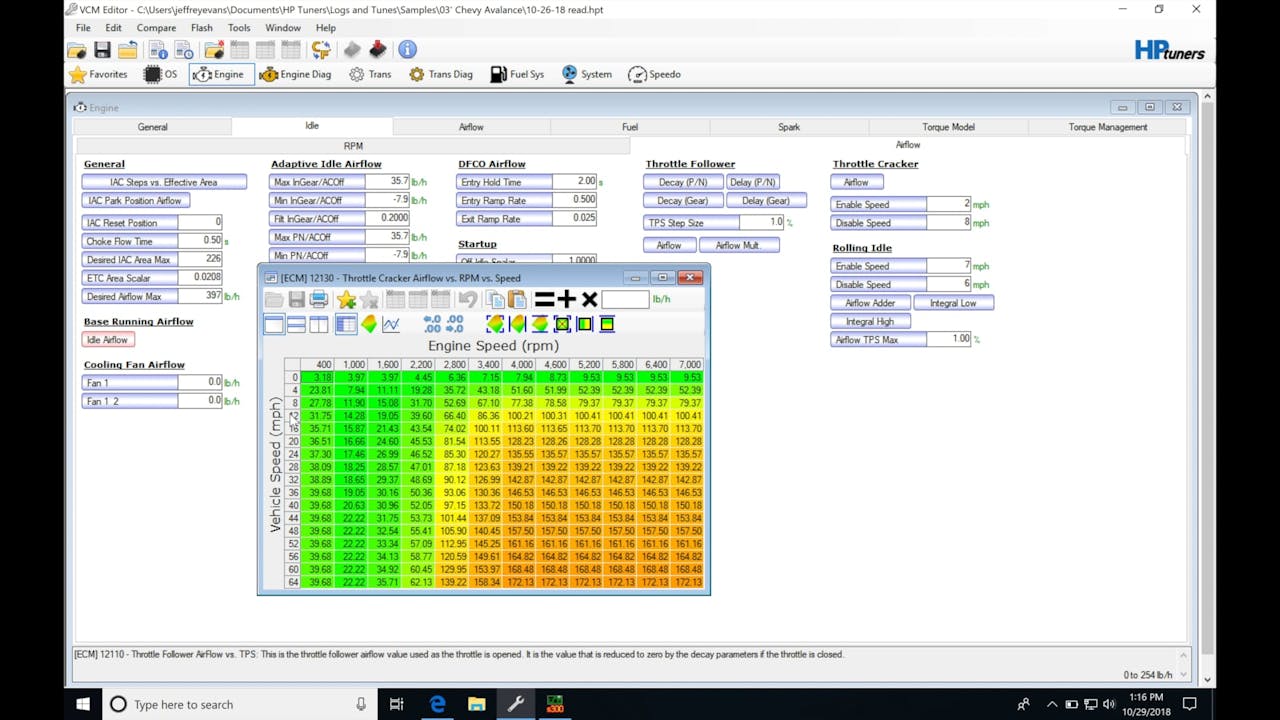Screen dimensions: 1280x720
Task: Open the Speedo section
Action: pos(654,74)
